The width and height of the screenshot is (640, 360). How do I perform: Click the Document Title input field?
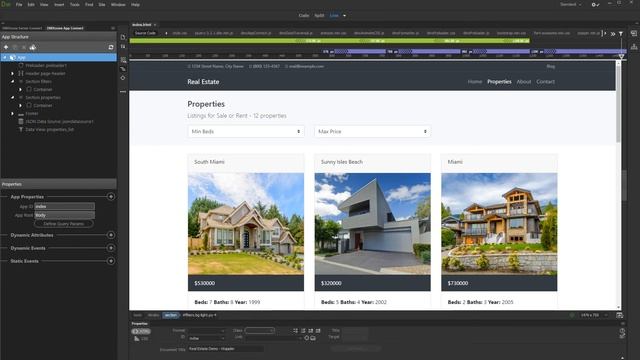click(226, 349)
